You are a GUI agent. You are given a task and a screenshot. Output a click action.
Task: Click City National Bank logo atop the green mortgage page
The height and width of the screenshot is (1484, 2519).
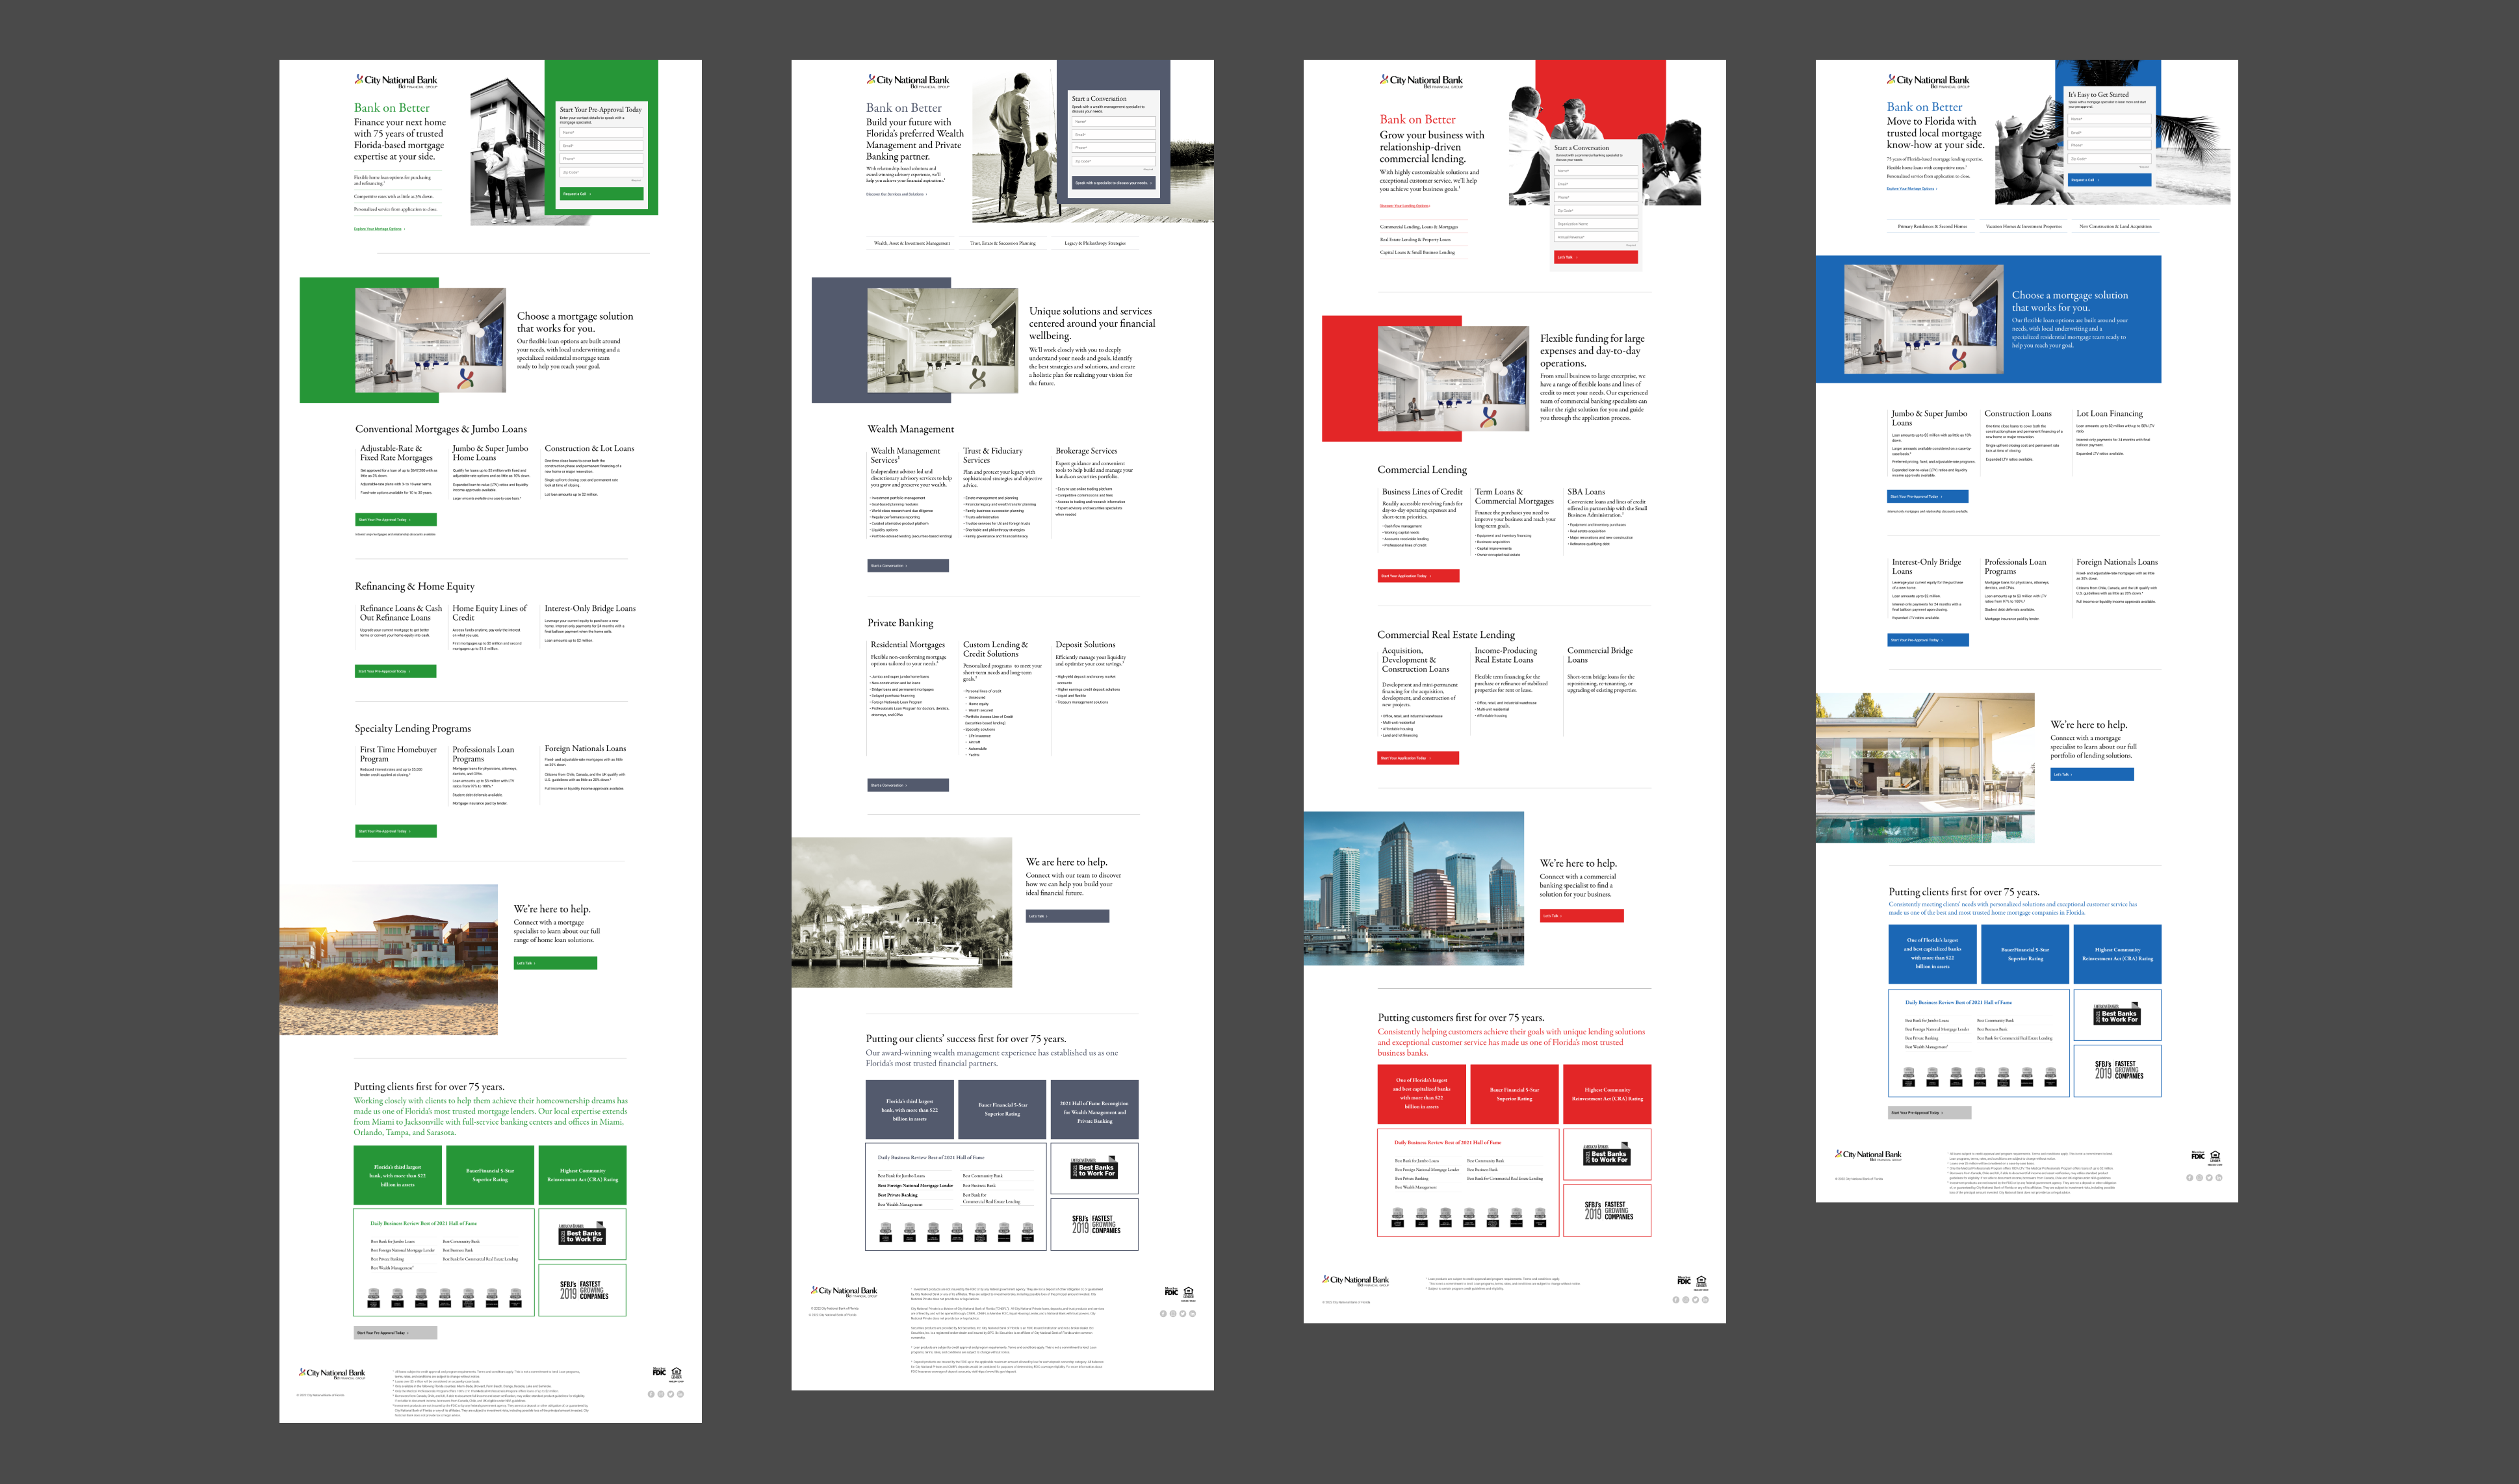pos(395,81)
